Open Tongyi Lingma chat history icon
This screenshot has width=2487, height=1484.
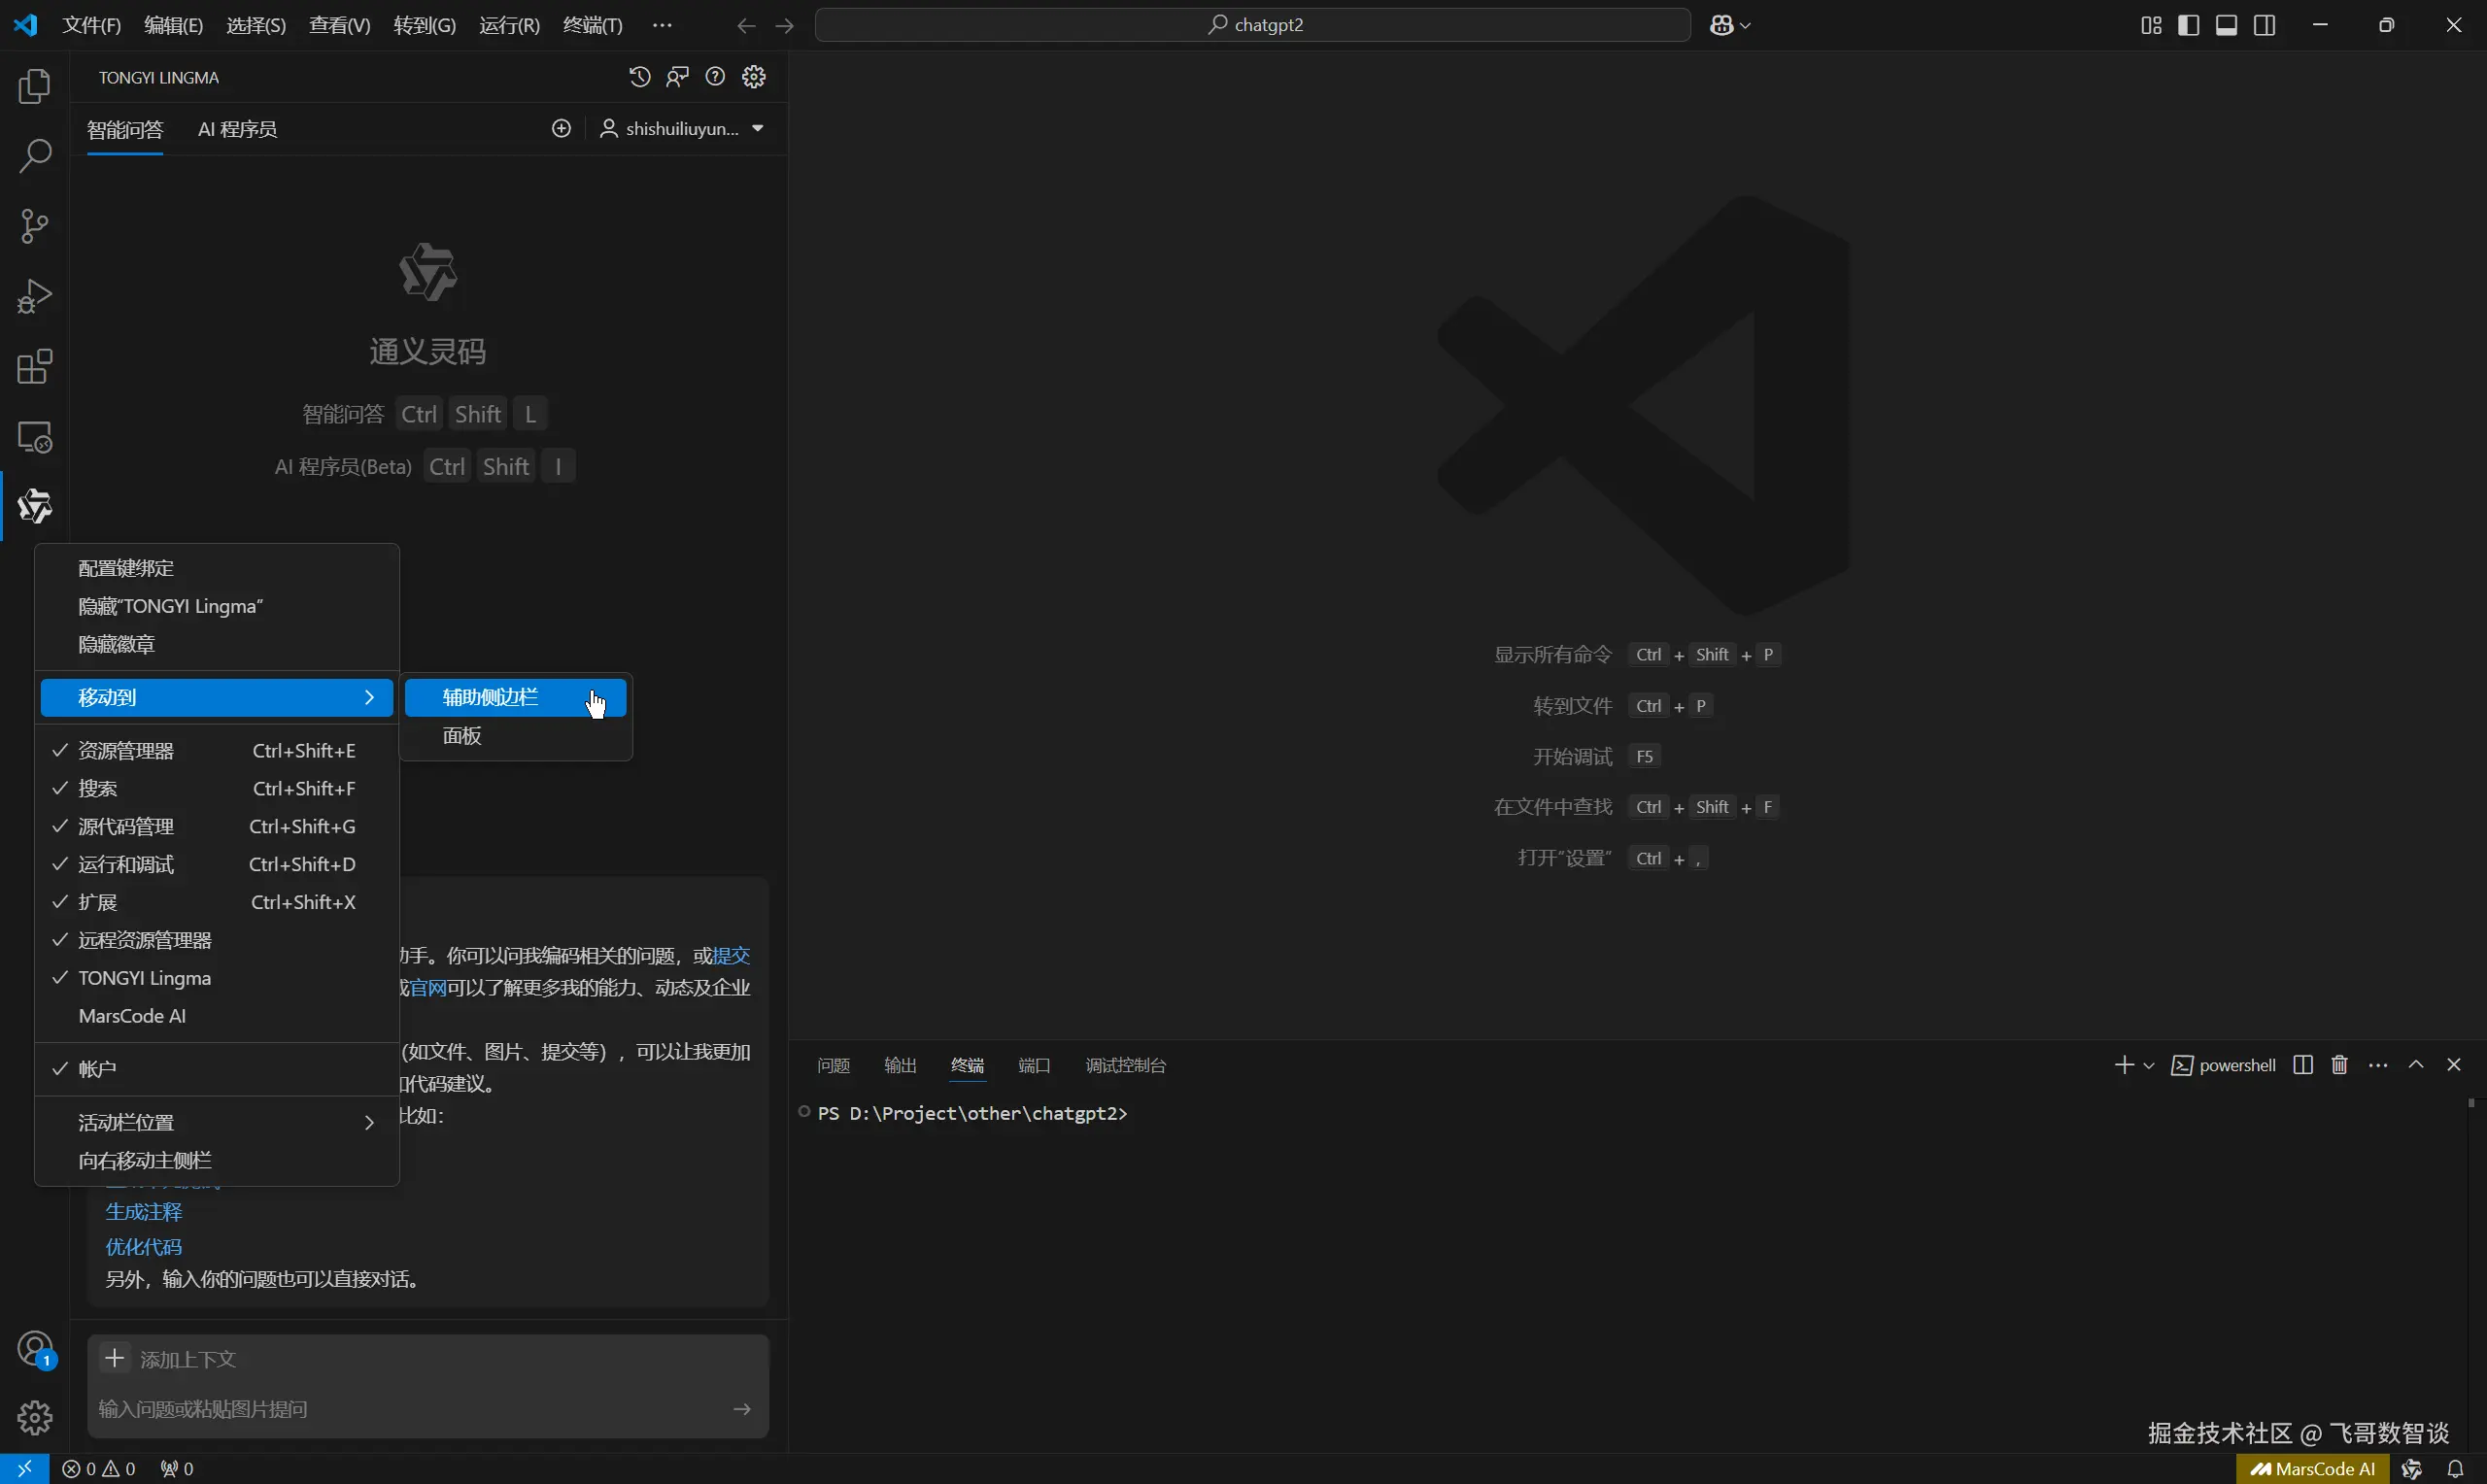640,77
